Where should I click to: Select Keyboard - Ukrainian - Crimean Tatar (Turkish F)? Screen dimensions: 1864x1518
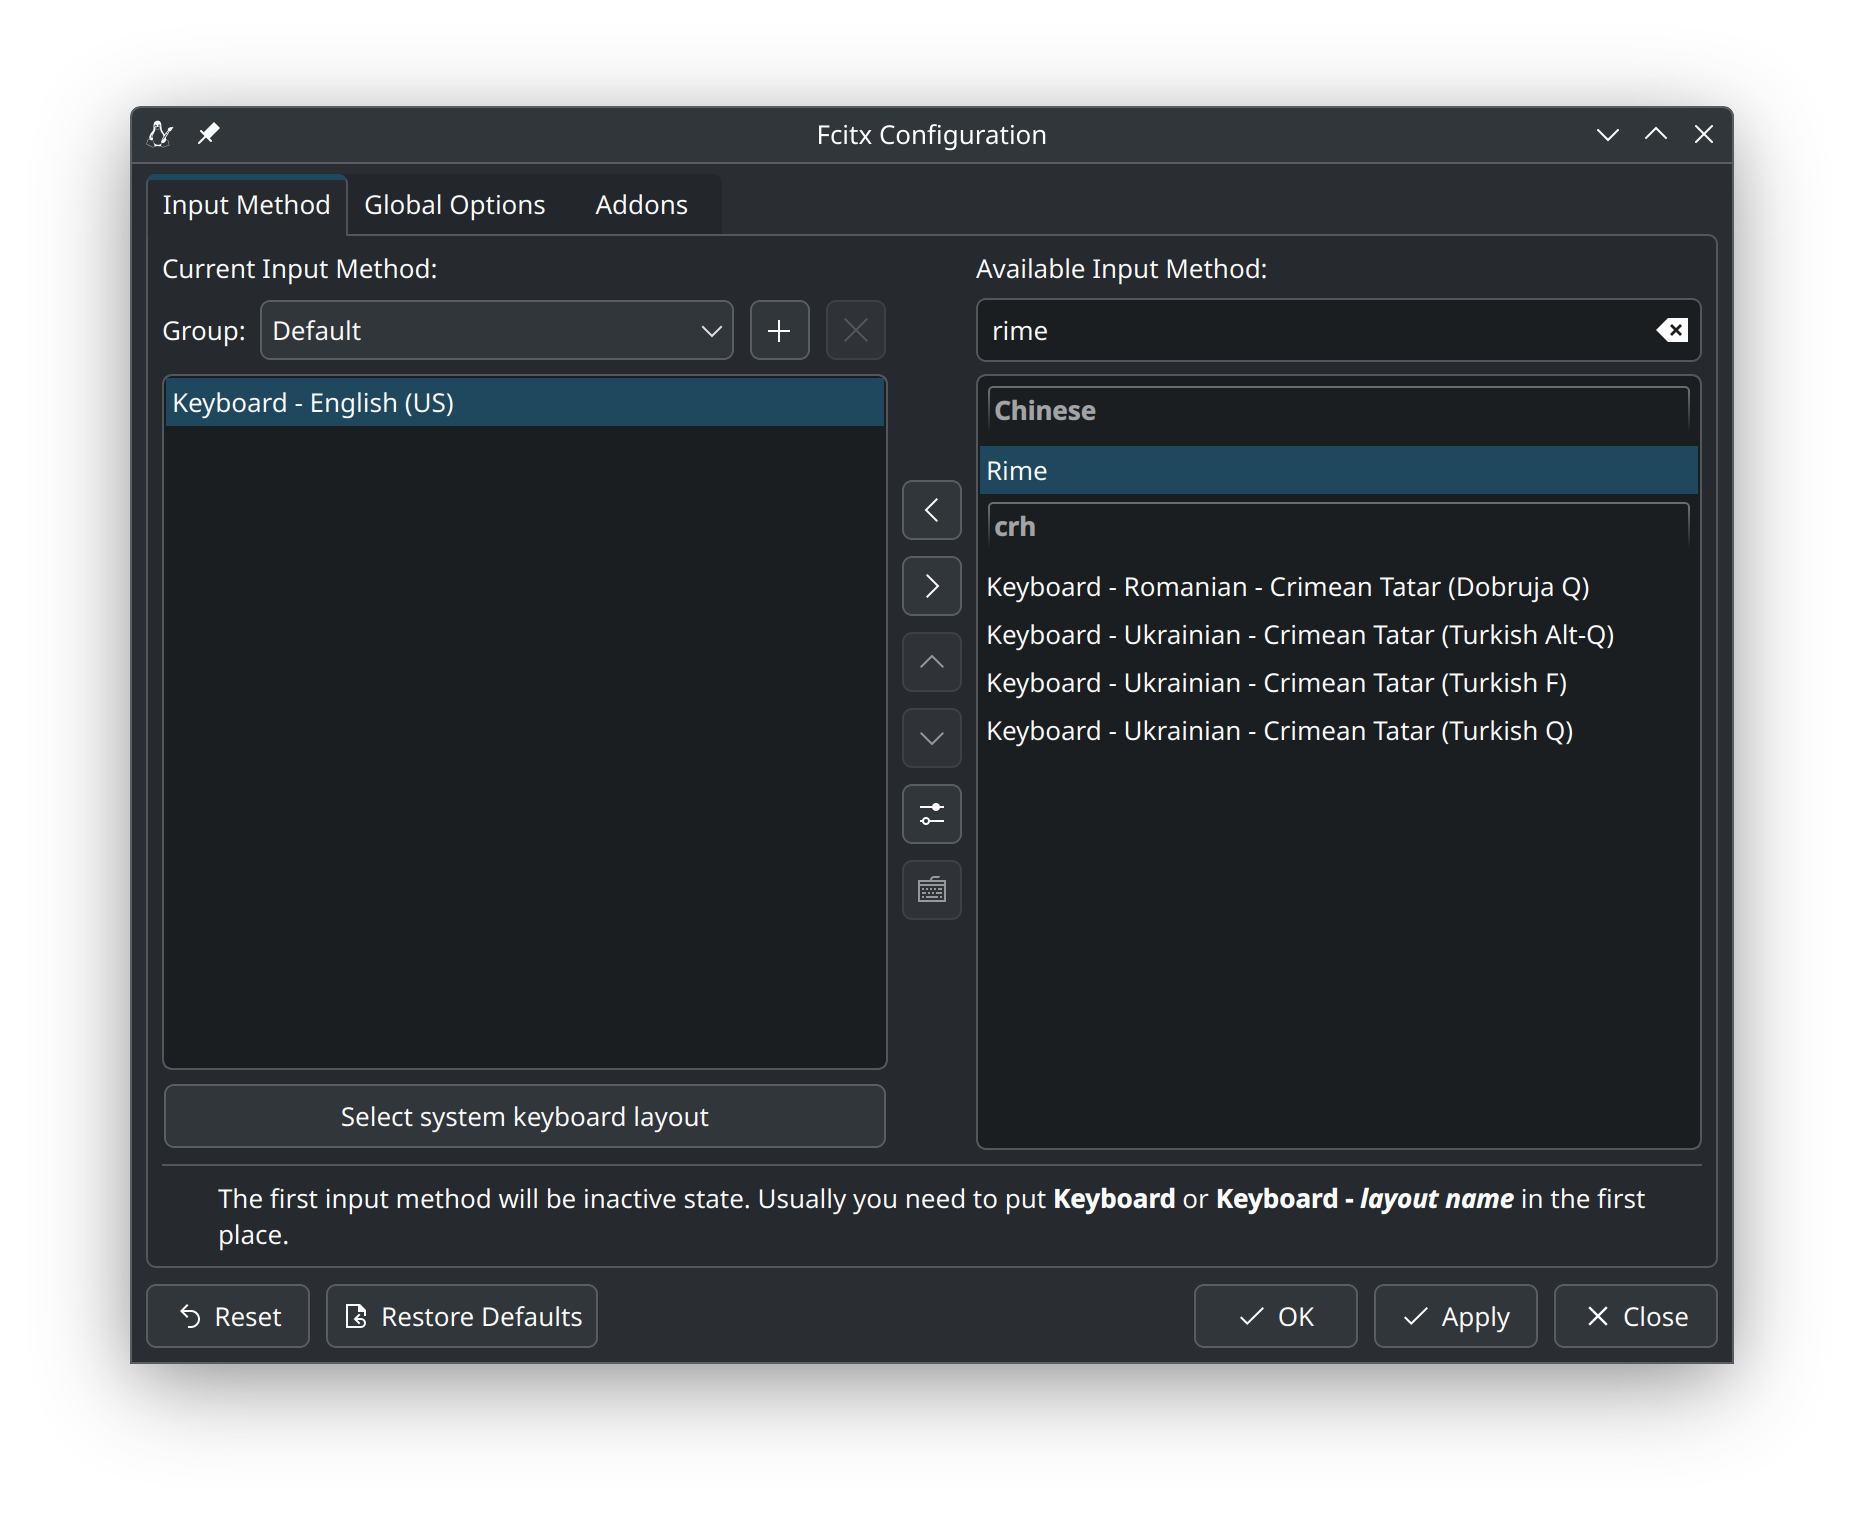point(1276,682)
